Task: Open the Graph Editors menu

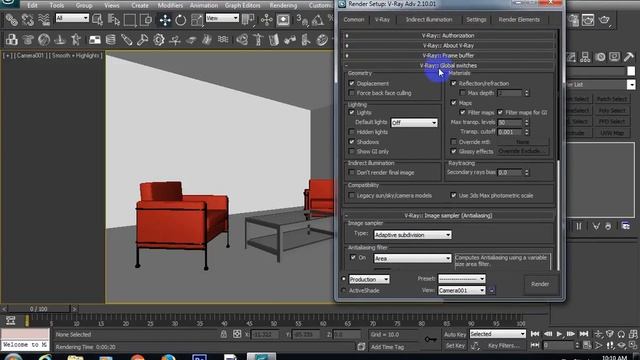Action: coord(242,5)
